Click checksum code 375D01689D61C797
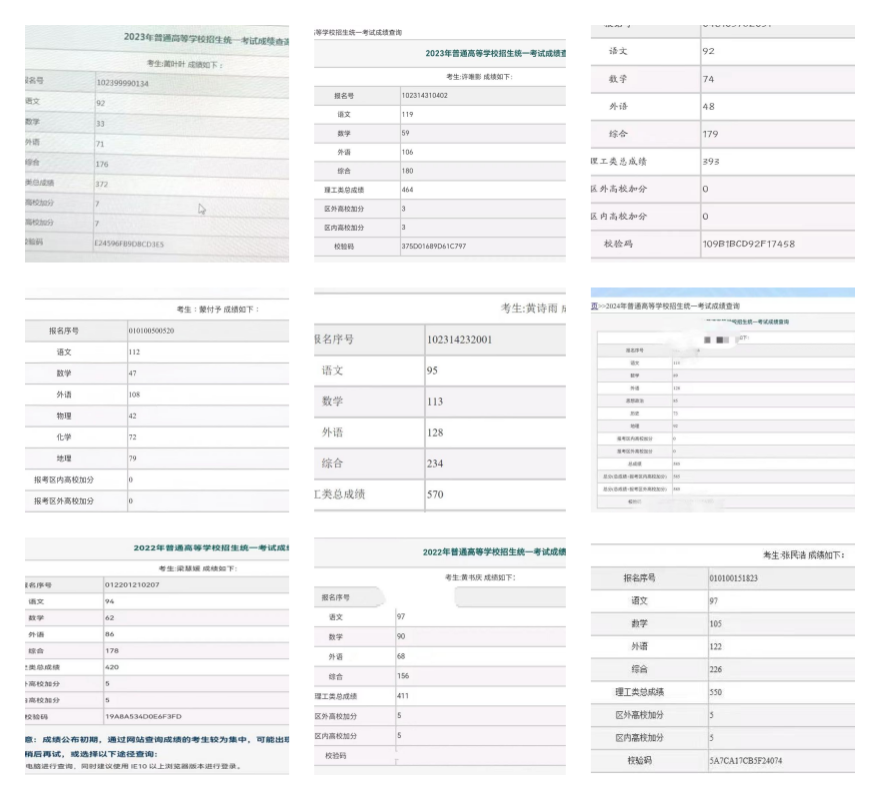 click(434, 246)
